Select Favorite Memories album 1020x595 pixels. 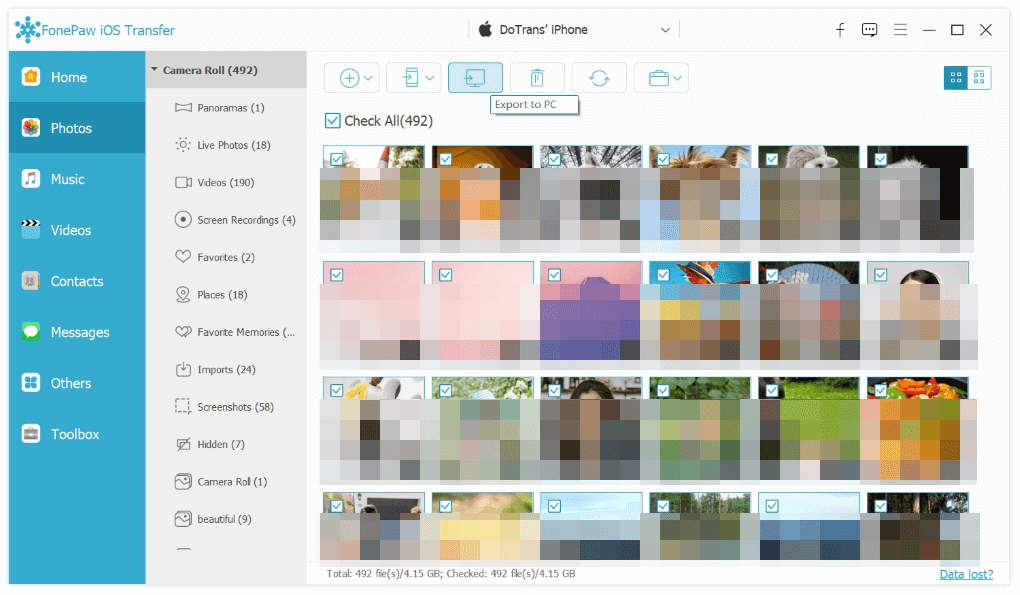pyautogui.click(x=226, y=332)
